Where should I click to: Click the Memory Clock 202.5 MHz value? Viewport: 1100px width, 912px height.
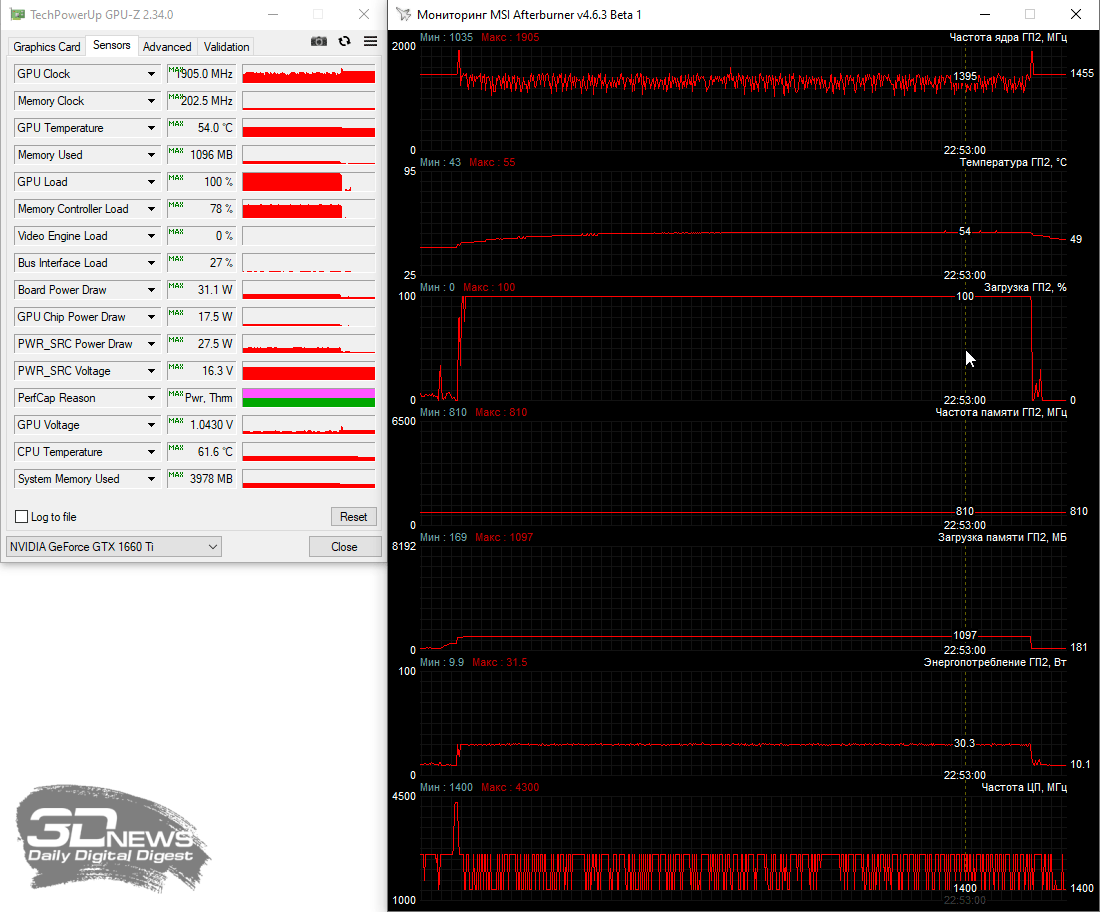pos(202,101)
